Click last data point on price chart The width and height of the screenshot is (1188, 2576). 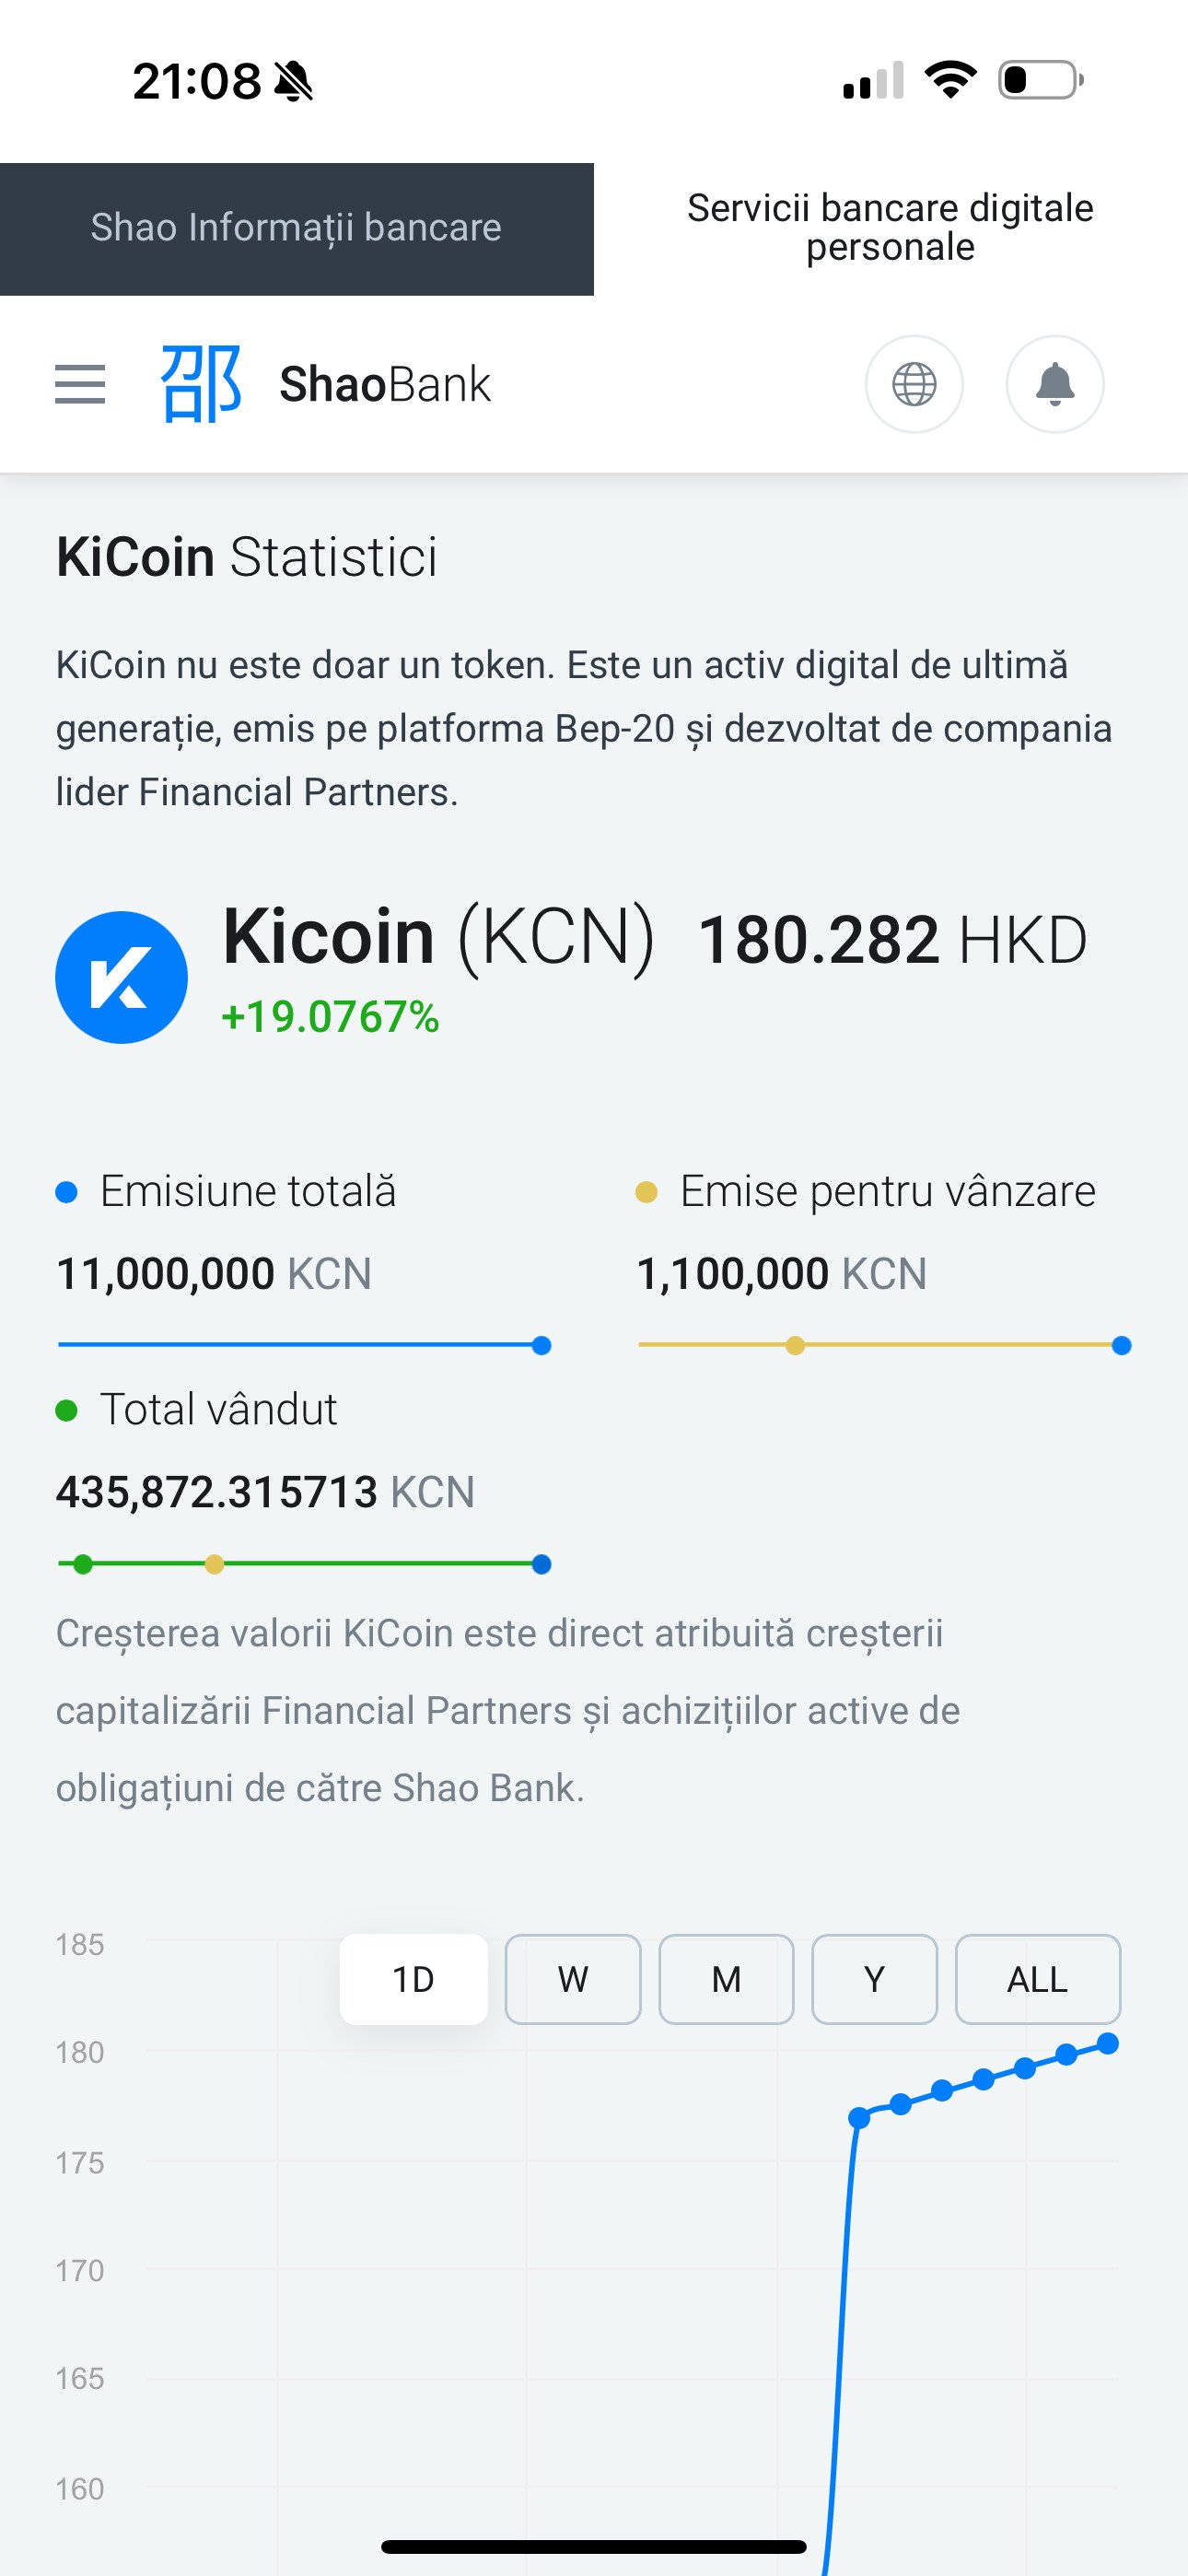[x=1108, y=2043]
